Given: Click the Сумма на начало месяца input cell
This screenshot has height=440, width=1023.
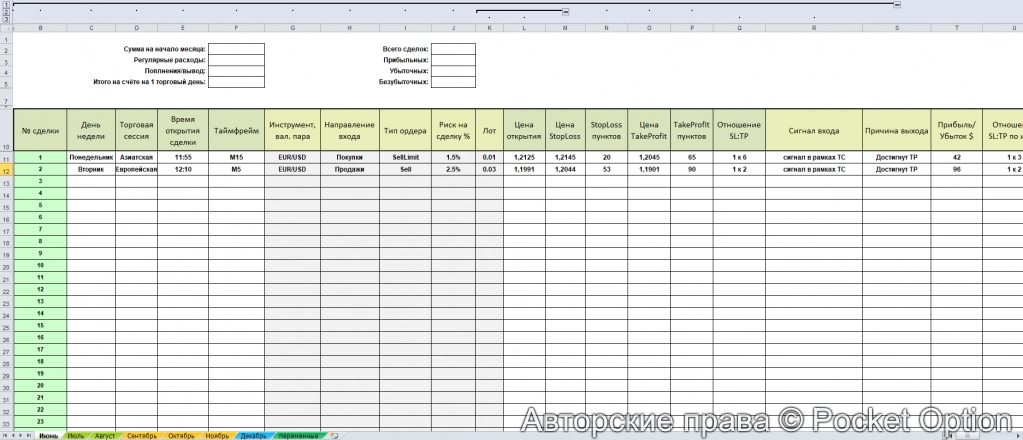Looking at the screenshot, I should (x=236, y=48).
